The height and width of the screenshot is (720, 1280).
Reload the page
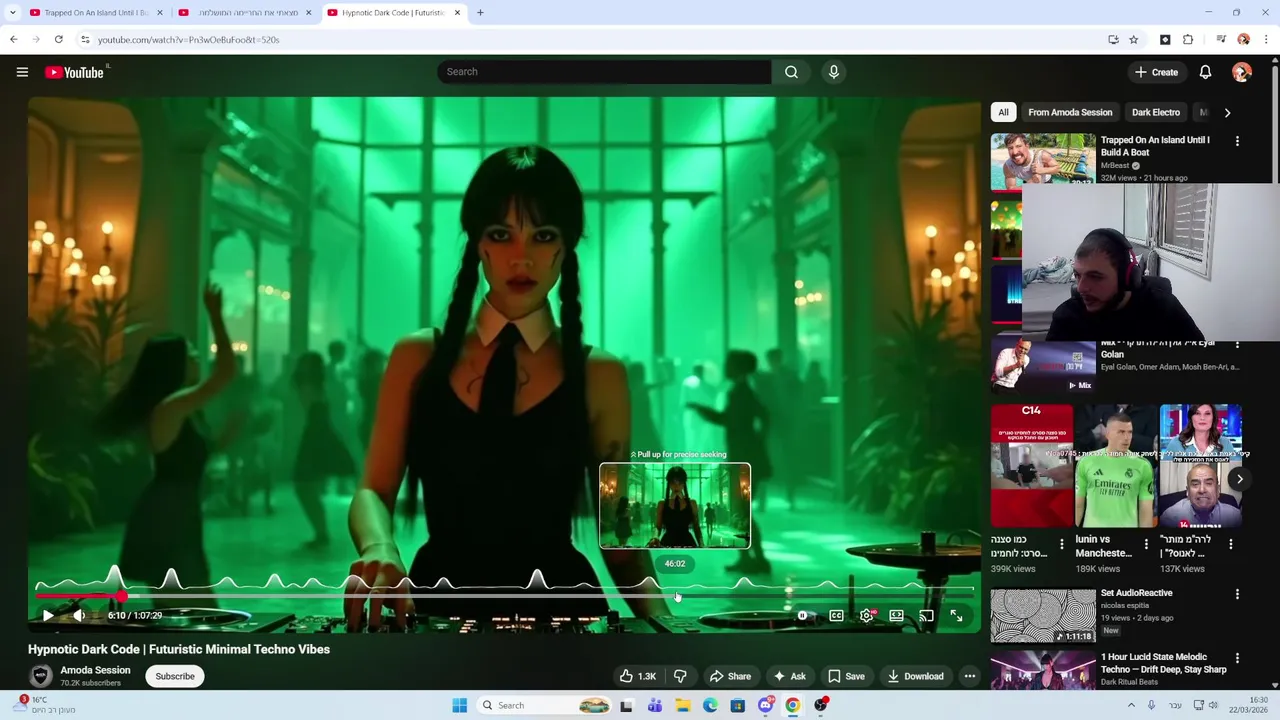pyautogui.click(x=59, y=40)
